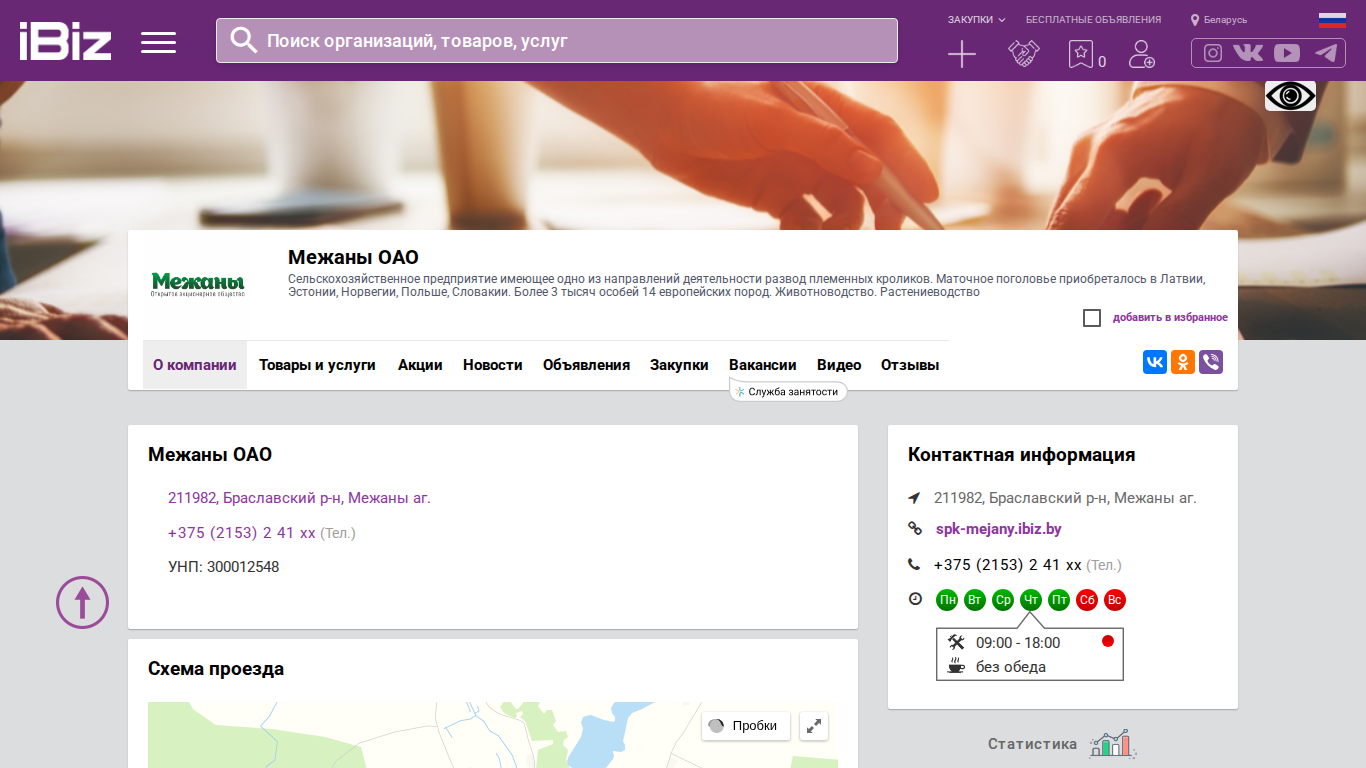Viewport: 1366px width, 768px height.
Task: Switch language via Russian flag
Action: [x=1332, y=20]
